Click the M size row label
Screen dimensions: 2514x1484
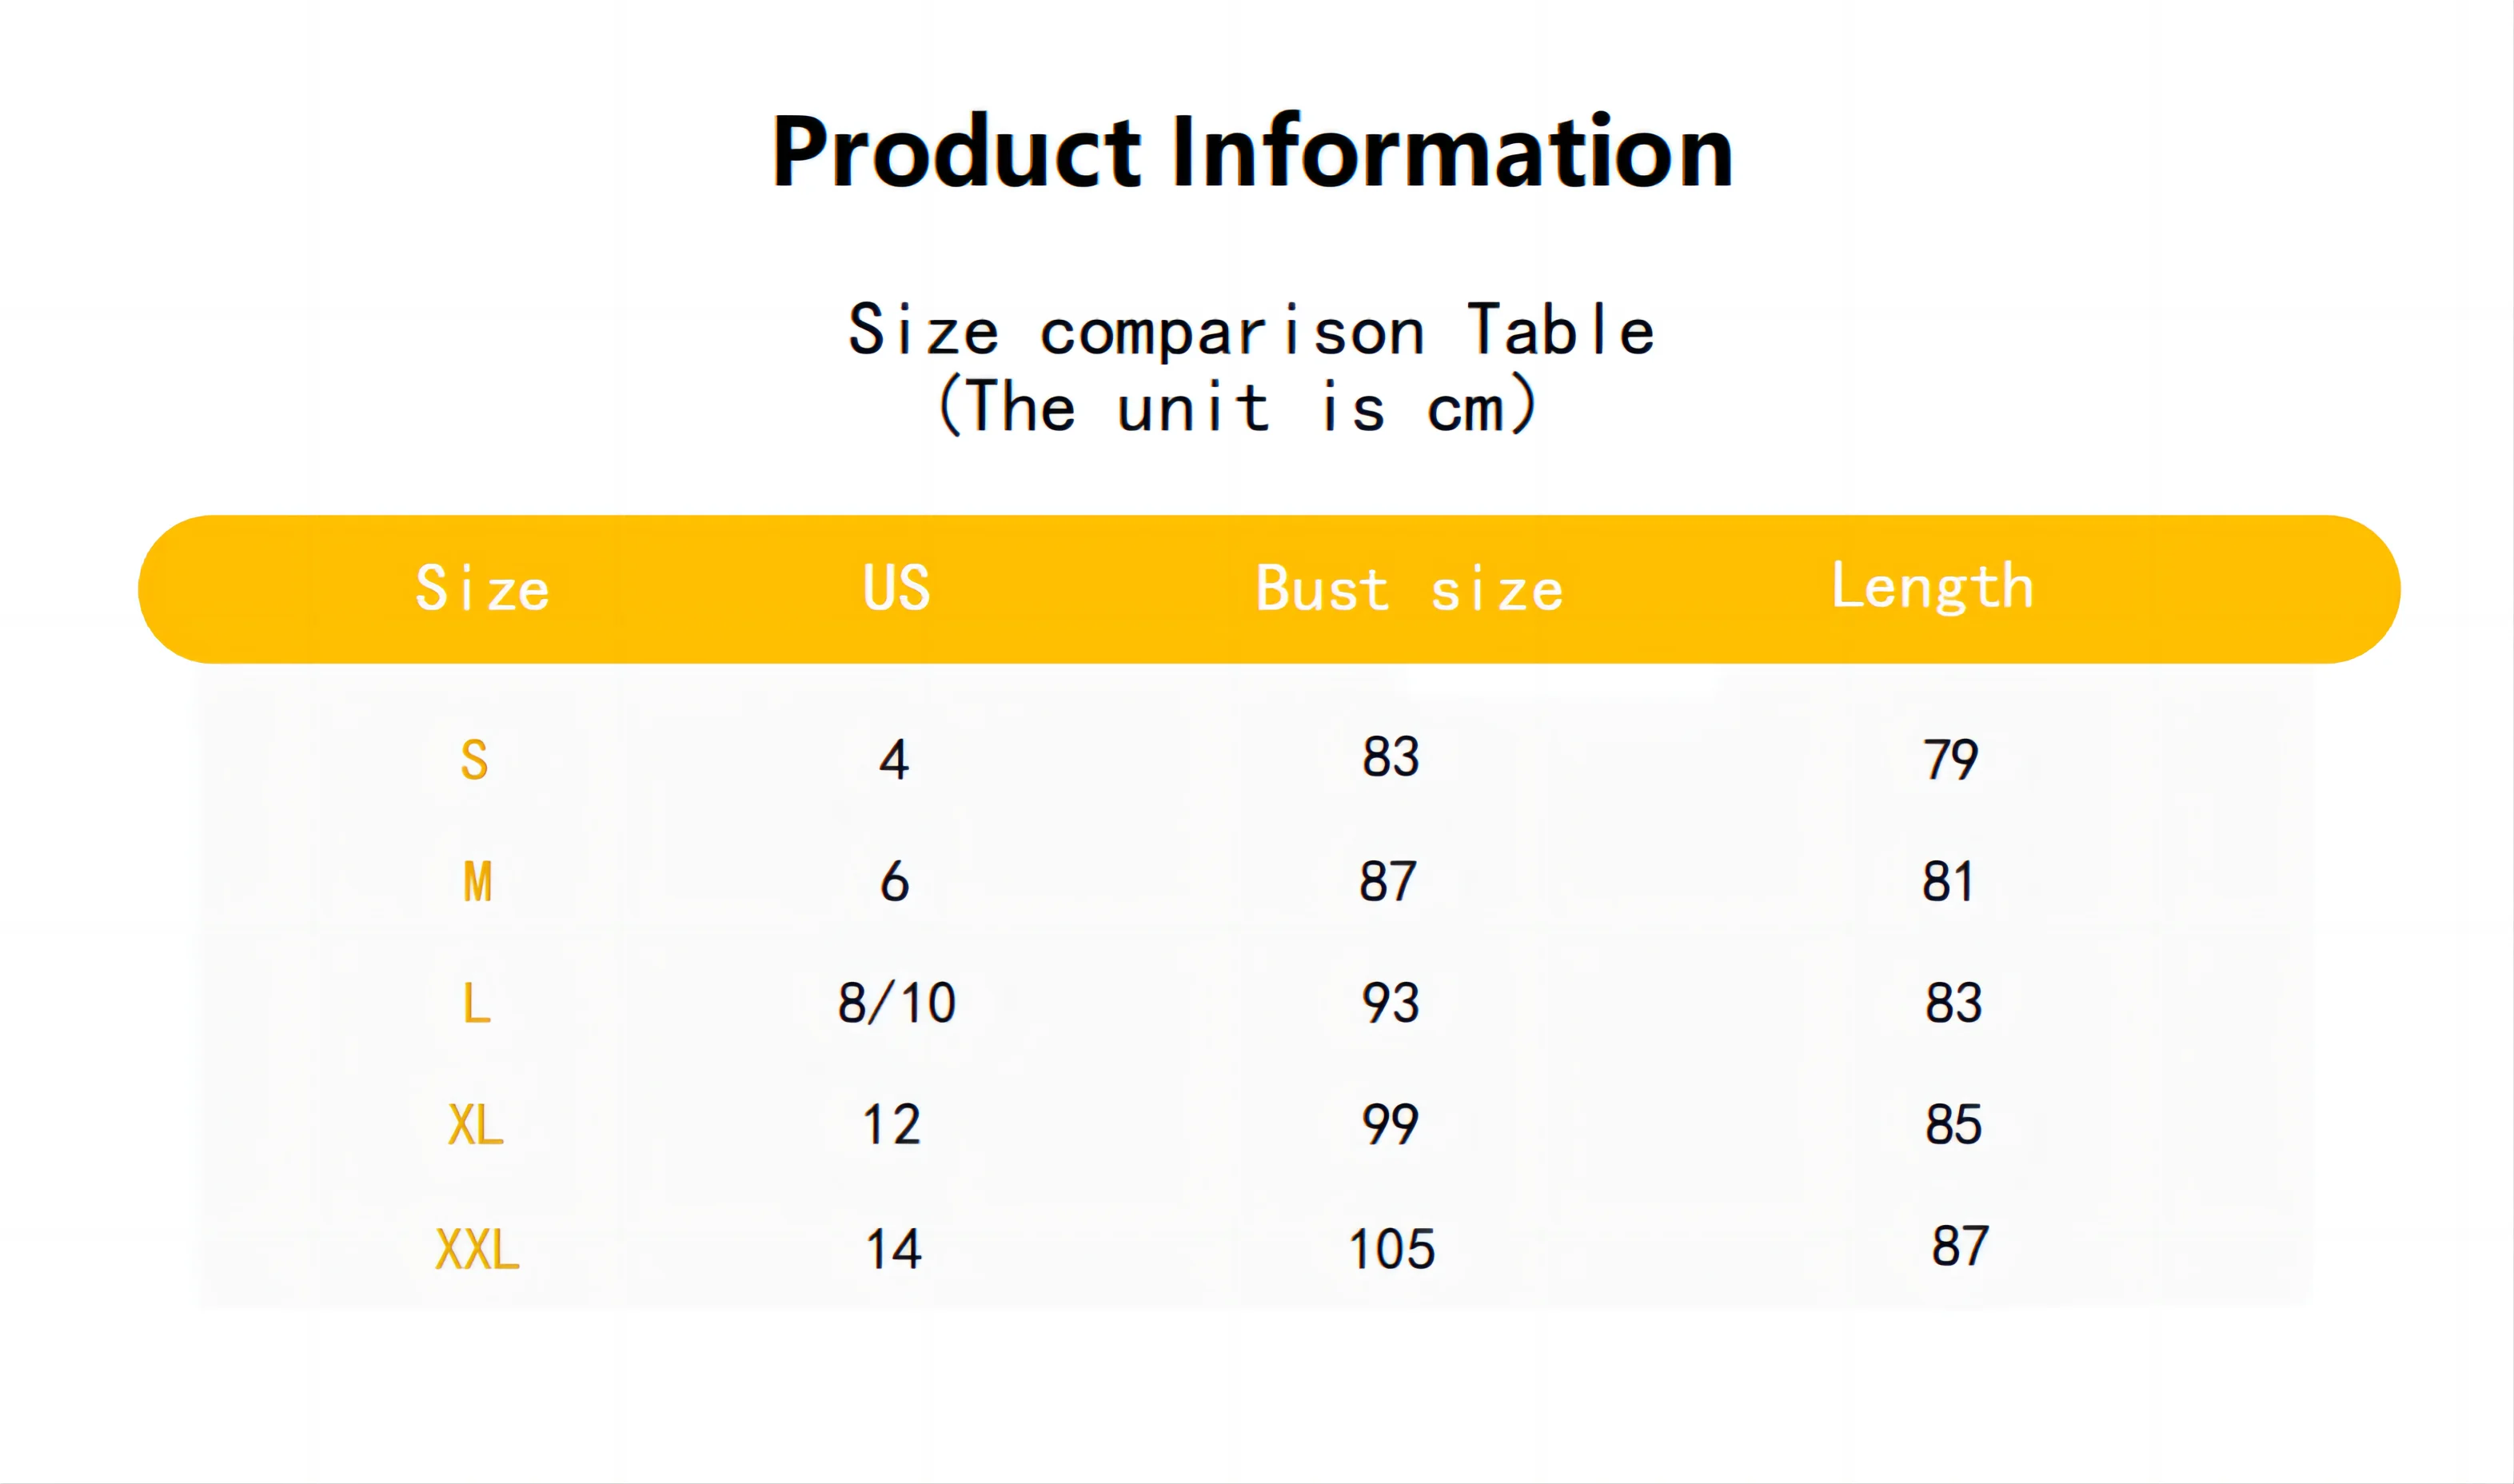[477, 882]
